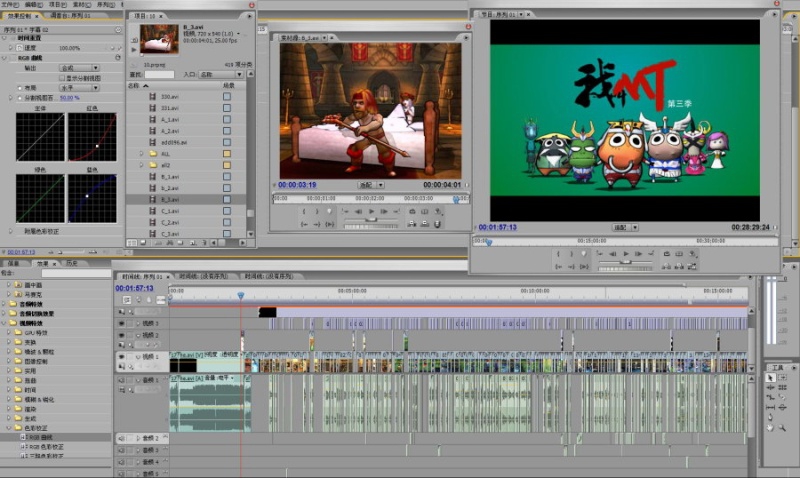Open Trim monitor from program monitor
This screenshot has width=800, height=478.
[x=692, y=266]
